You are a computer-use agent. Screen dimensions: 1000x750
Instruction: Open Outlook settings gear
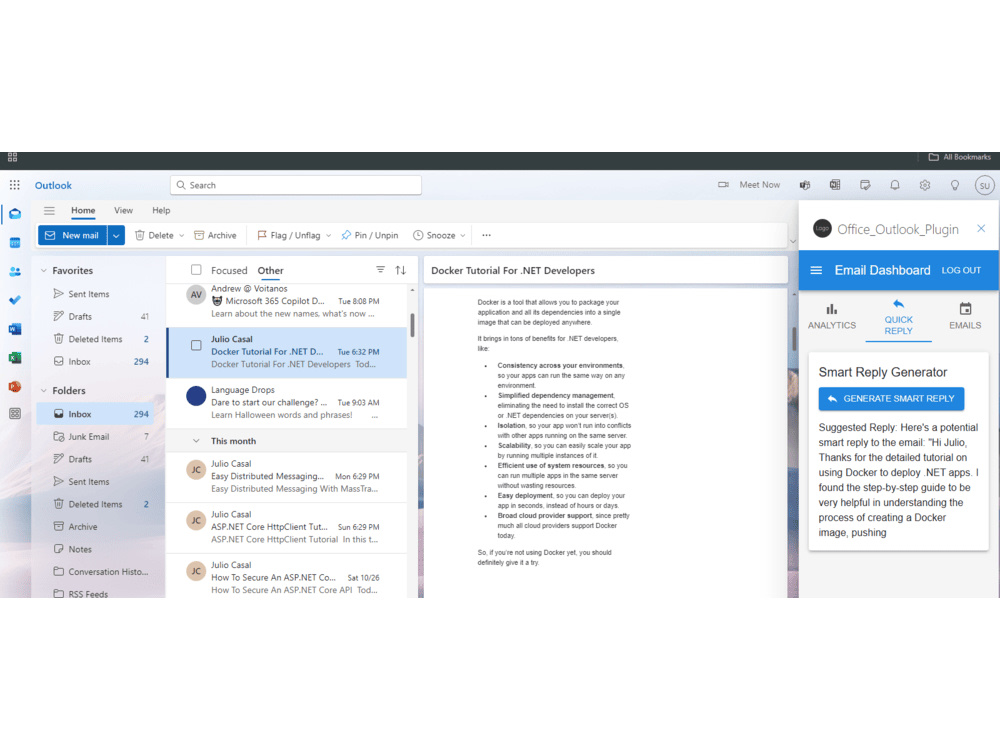coord(925,185)
